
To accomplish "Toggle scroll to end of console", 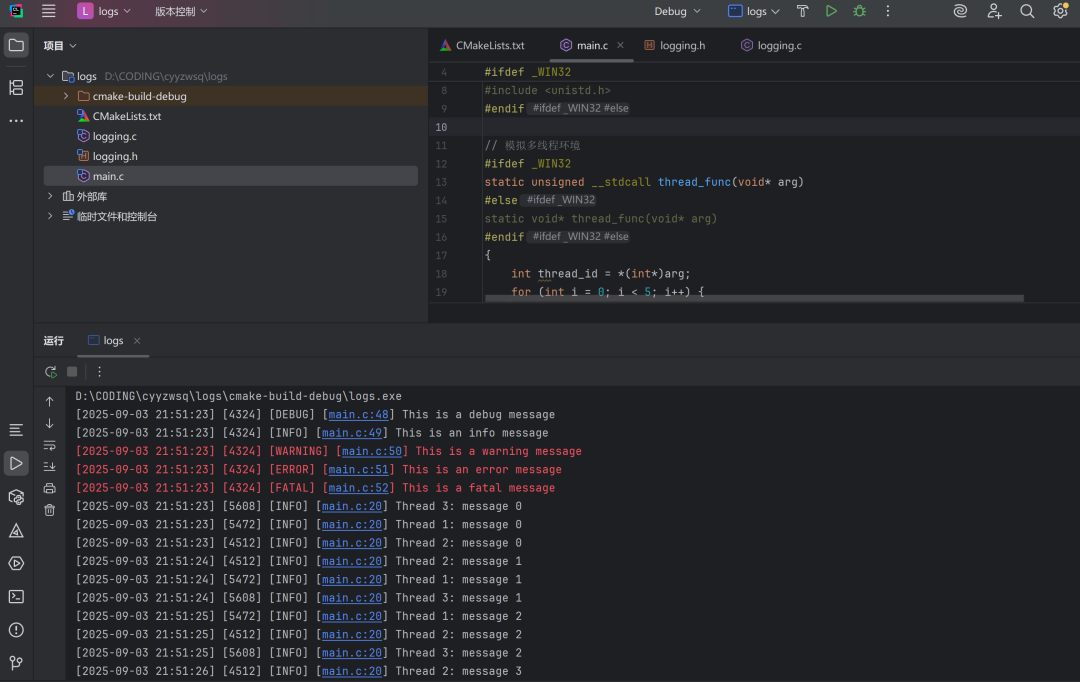I will (50, 466).
